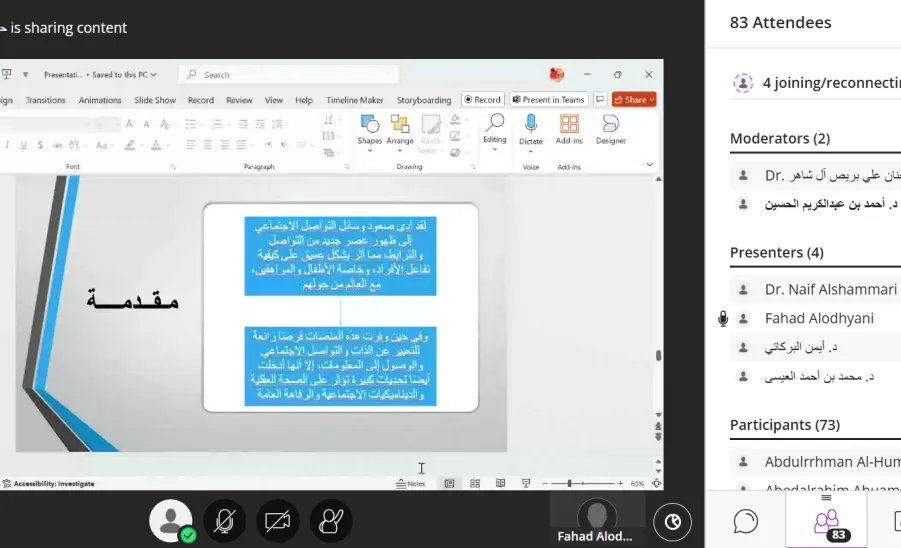Open the Transitions tab
901x548 pixels.
45,100
